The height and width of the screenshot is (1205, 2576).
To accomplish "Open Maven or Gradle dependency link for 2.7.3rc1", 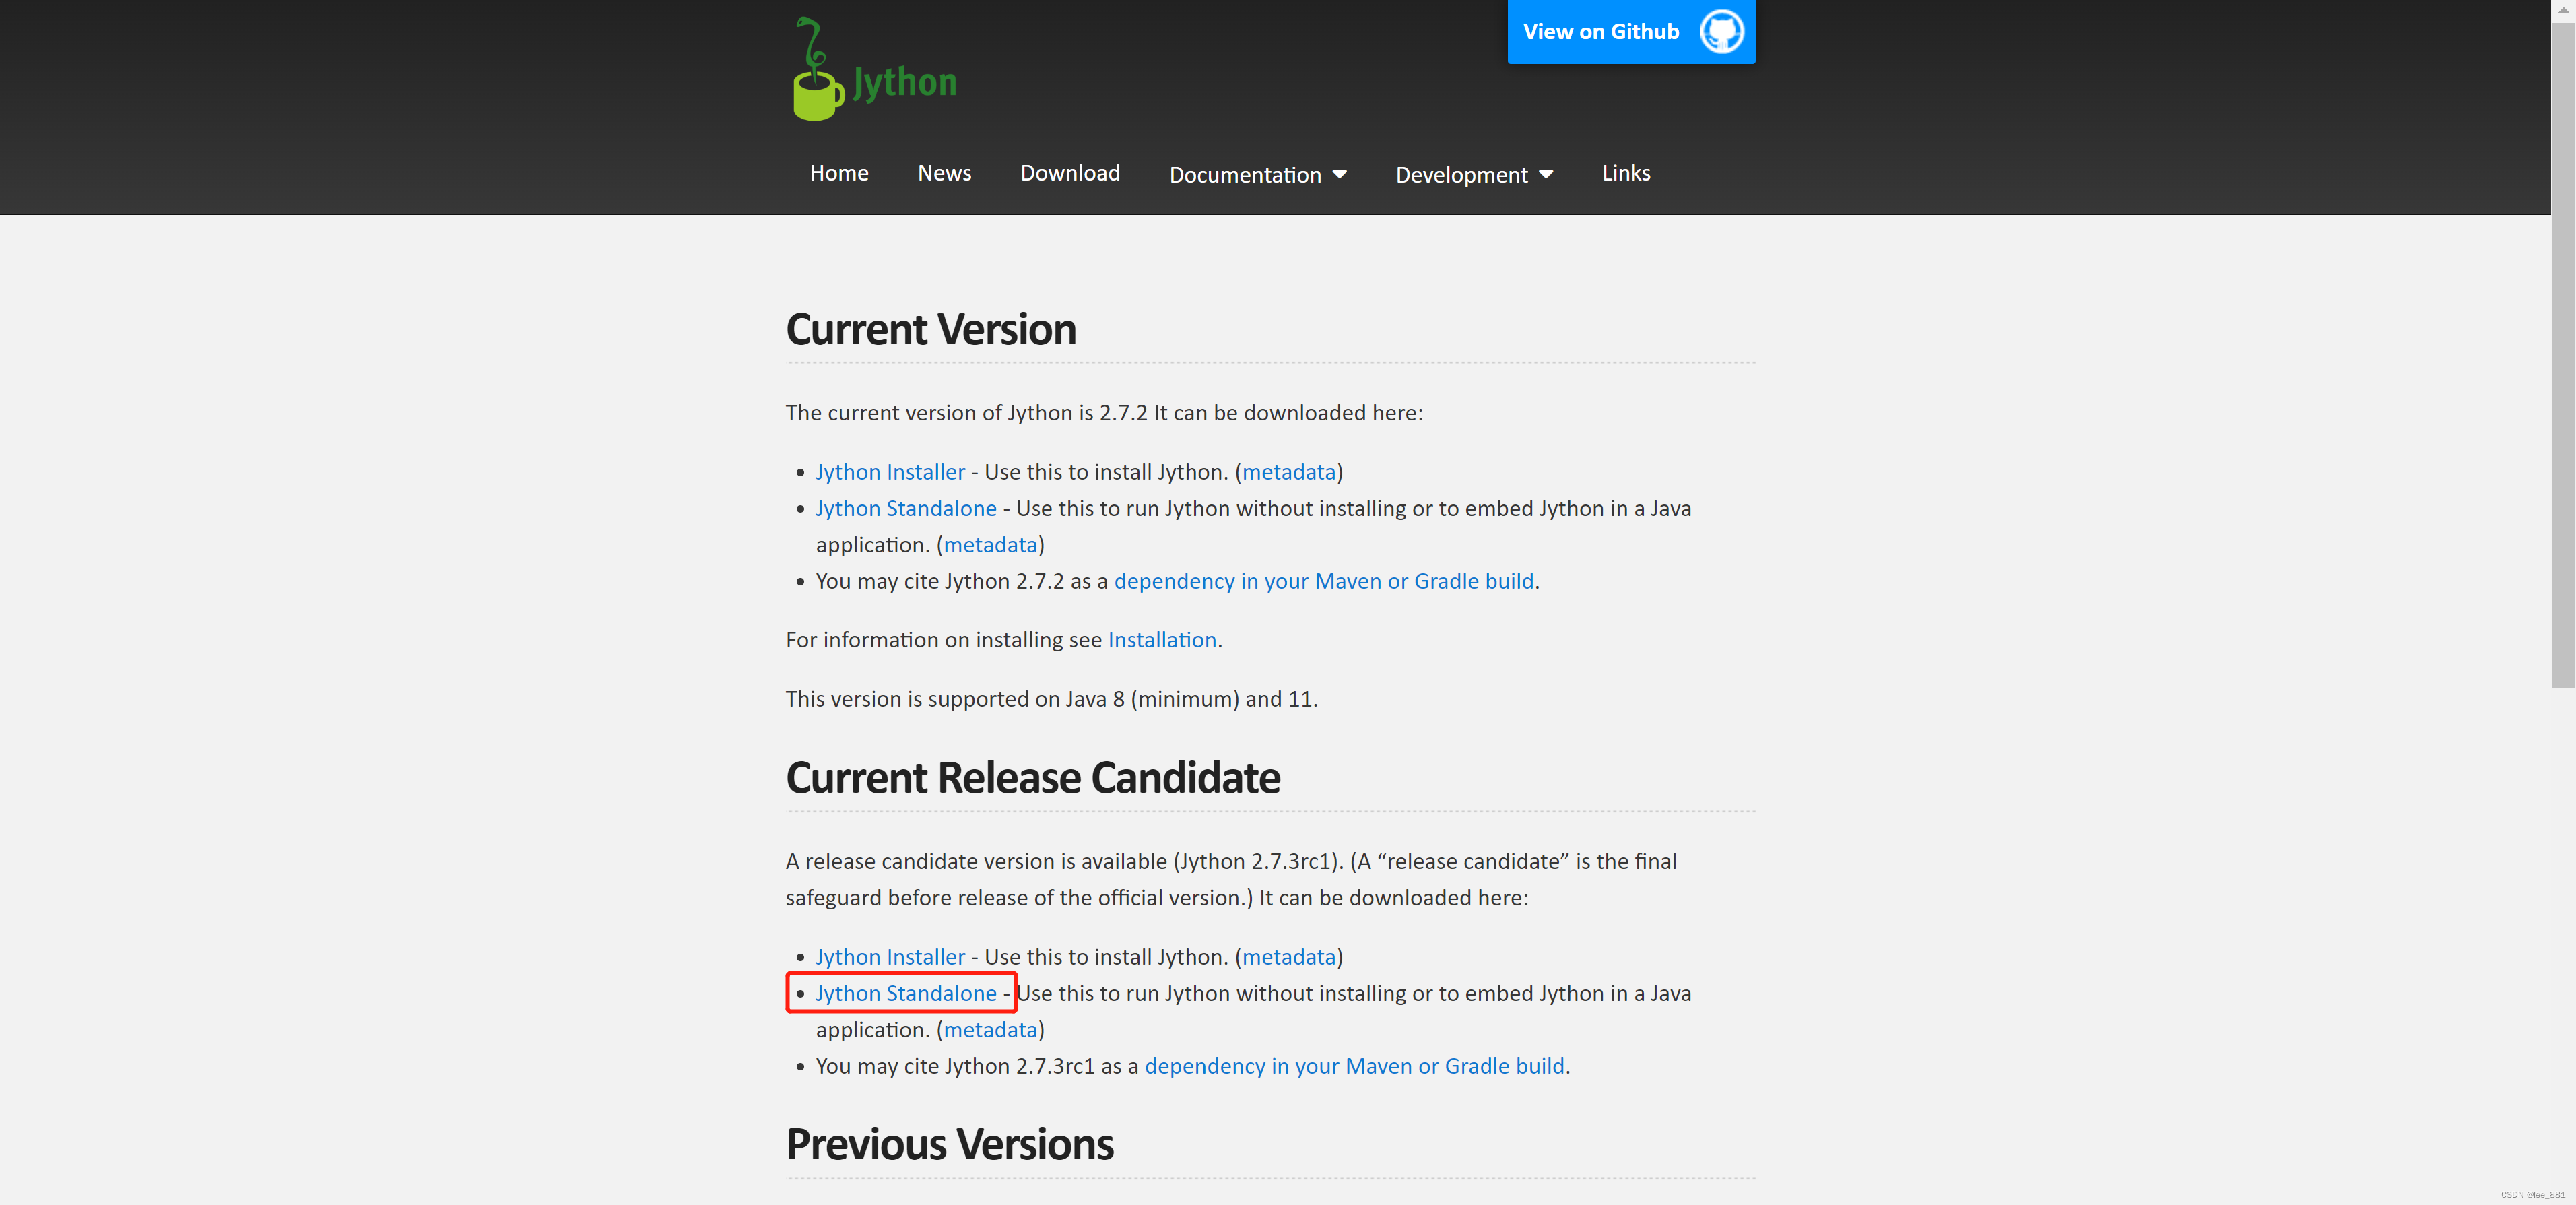I will pyautogui.click(x=1354, y=1066).
